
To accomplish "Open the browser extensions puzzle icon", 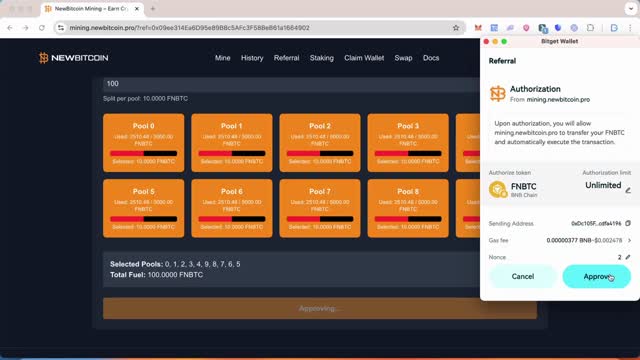I will point(590,28).
